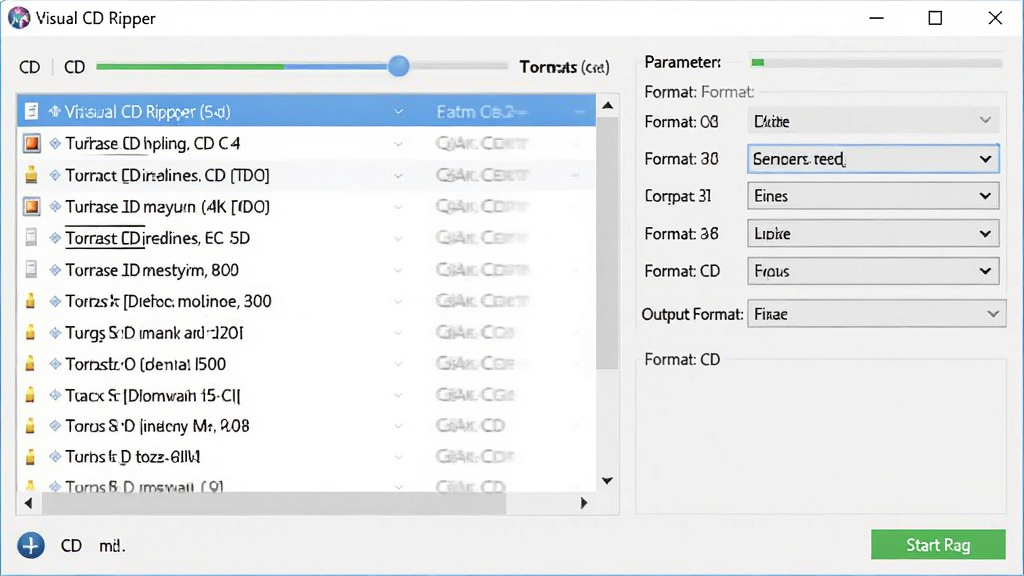The height and width of the screenshot is (576, 1024).
Task: Click the blue plus add icon
Action: pos(31,545)
